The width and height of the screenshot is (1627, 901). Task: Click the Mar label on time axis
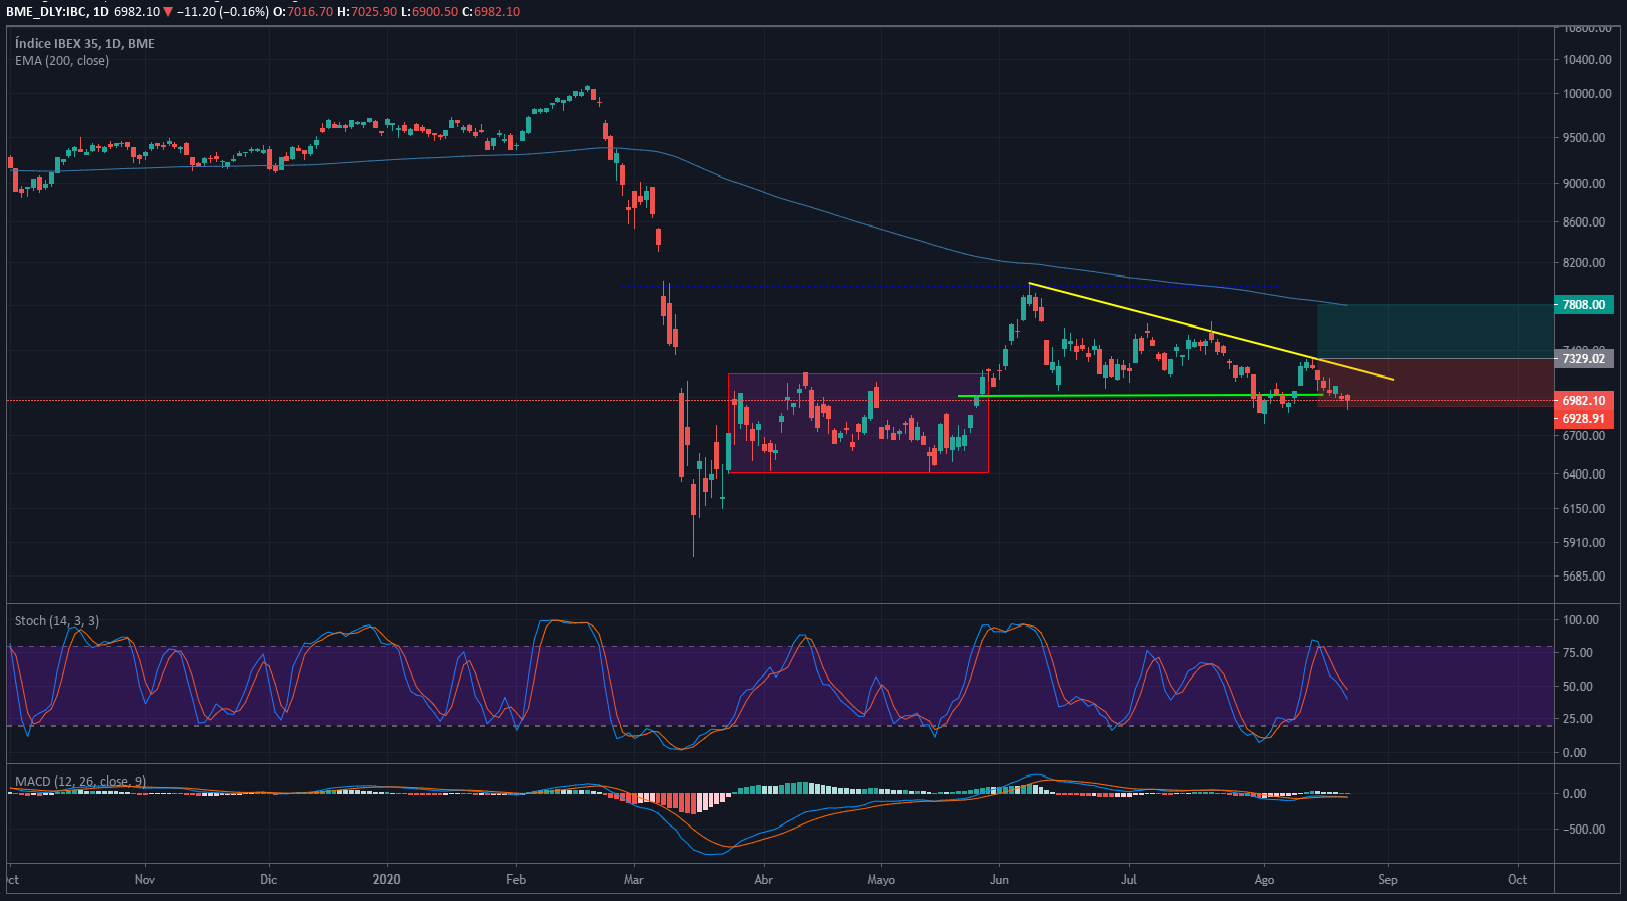pos(633,880)
